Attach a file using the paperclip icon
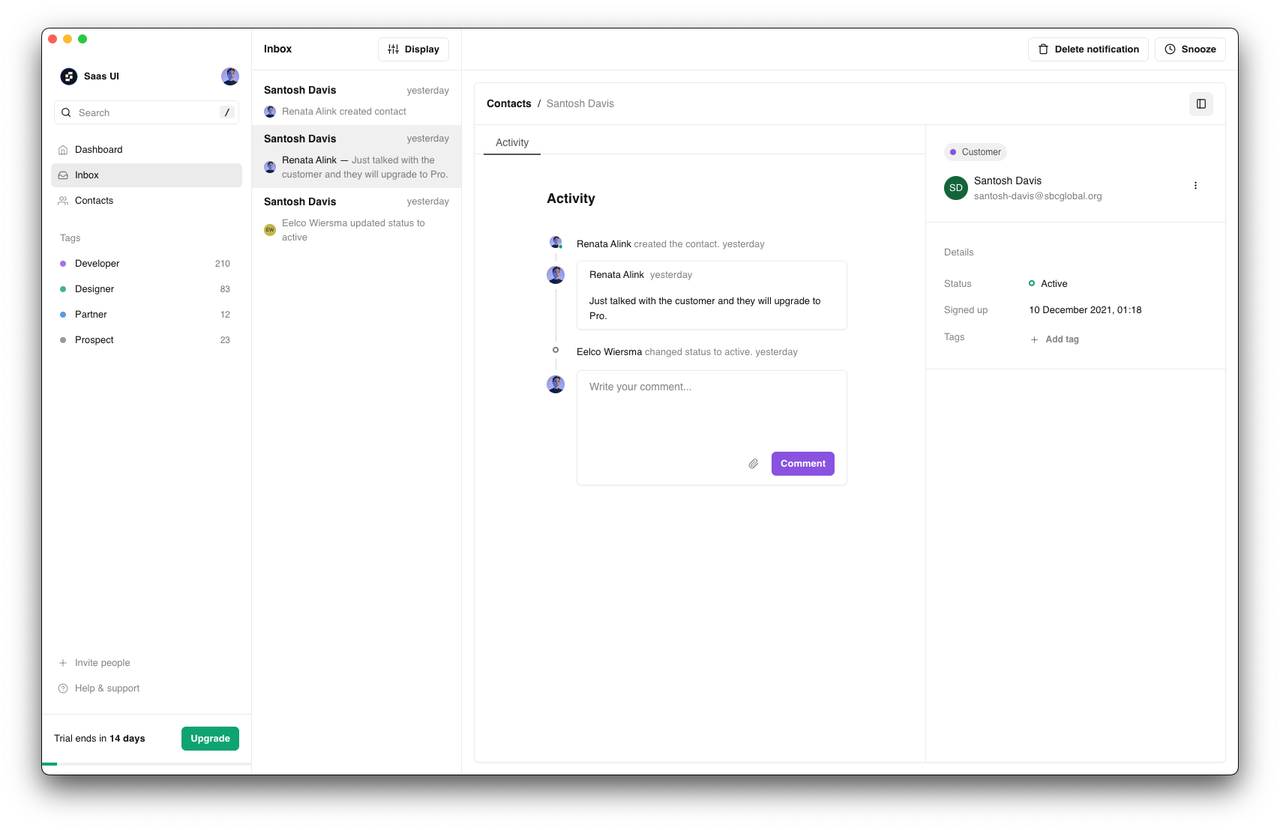The height and width of the screenshot is (830, 1280). click(x=753, y=463)
